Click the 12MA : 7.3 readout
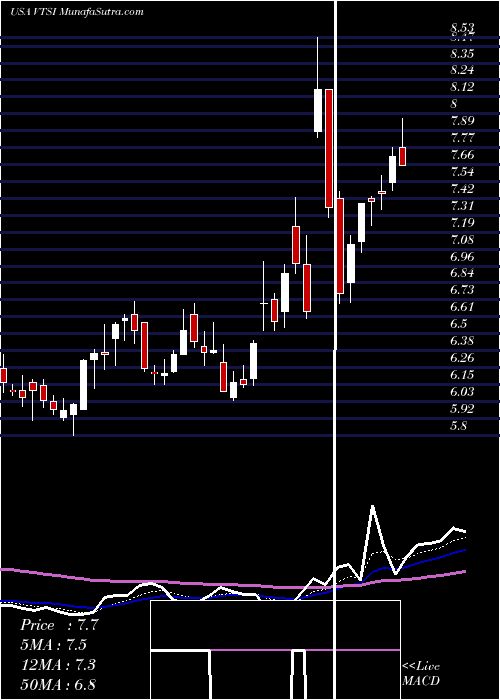The width and height of the screenshot is (500, 700). coord(56,665)
